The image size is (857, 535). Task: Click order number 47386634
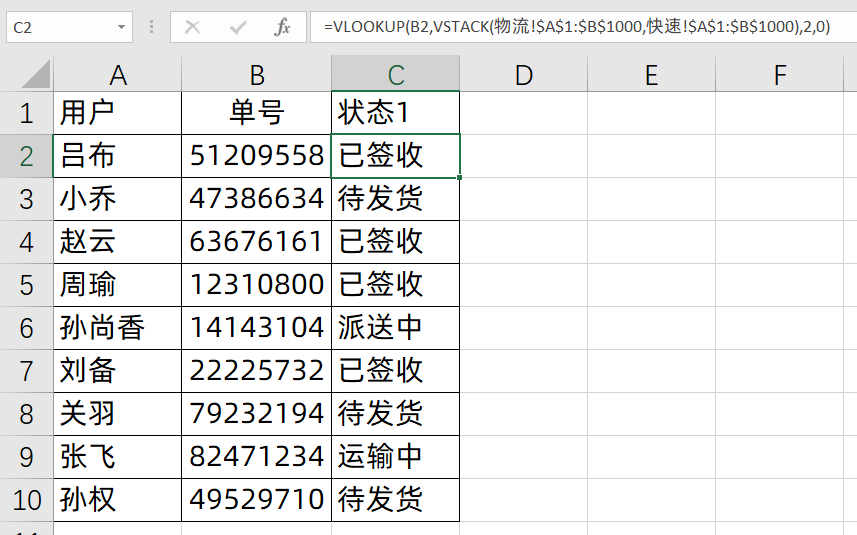[256, 199]
